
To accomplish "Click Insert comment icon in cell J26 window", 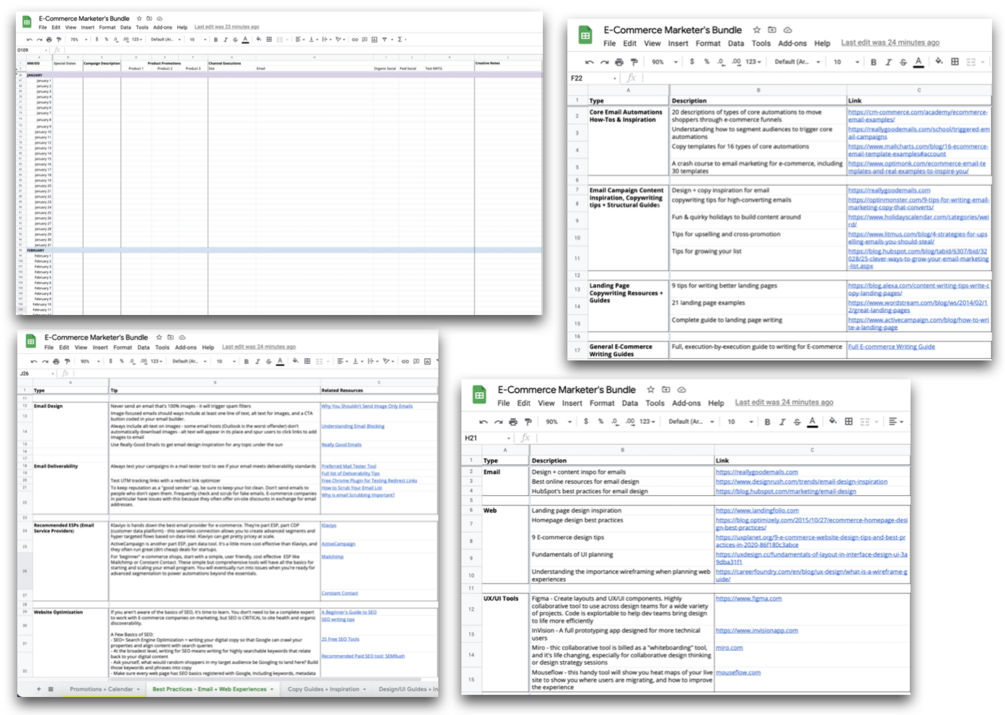I will click(x=416, y=361).
